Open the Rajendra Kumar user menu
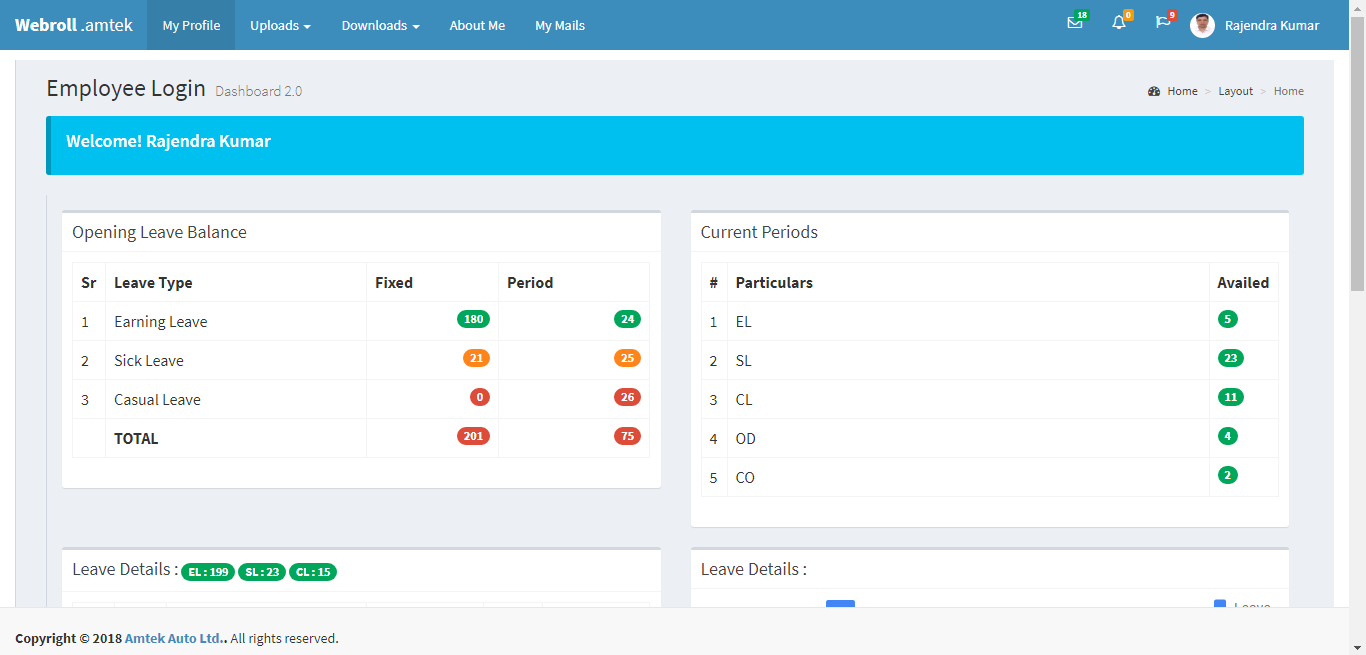This screenshot has height=655, width=1366. (1271, 25)
